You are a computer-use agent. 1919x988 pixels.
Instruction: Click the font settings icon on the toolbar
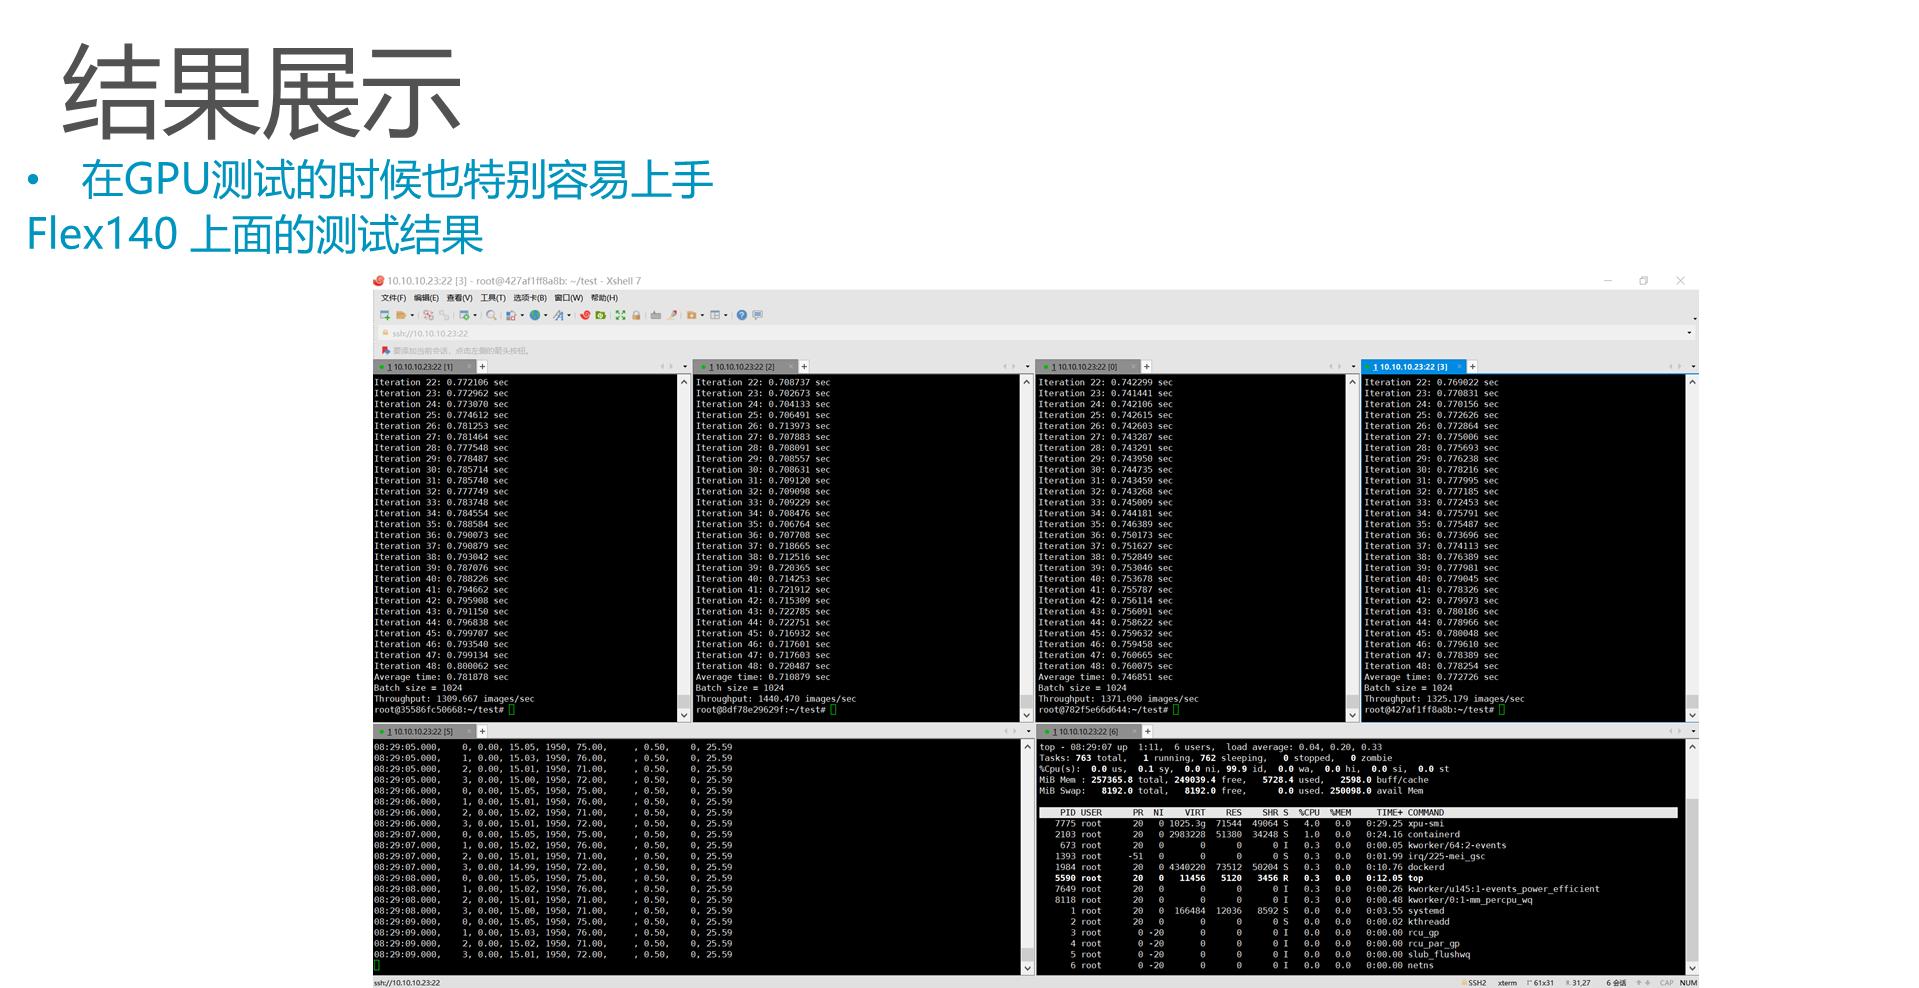(560, 315)
